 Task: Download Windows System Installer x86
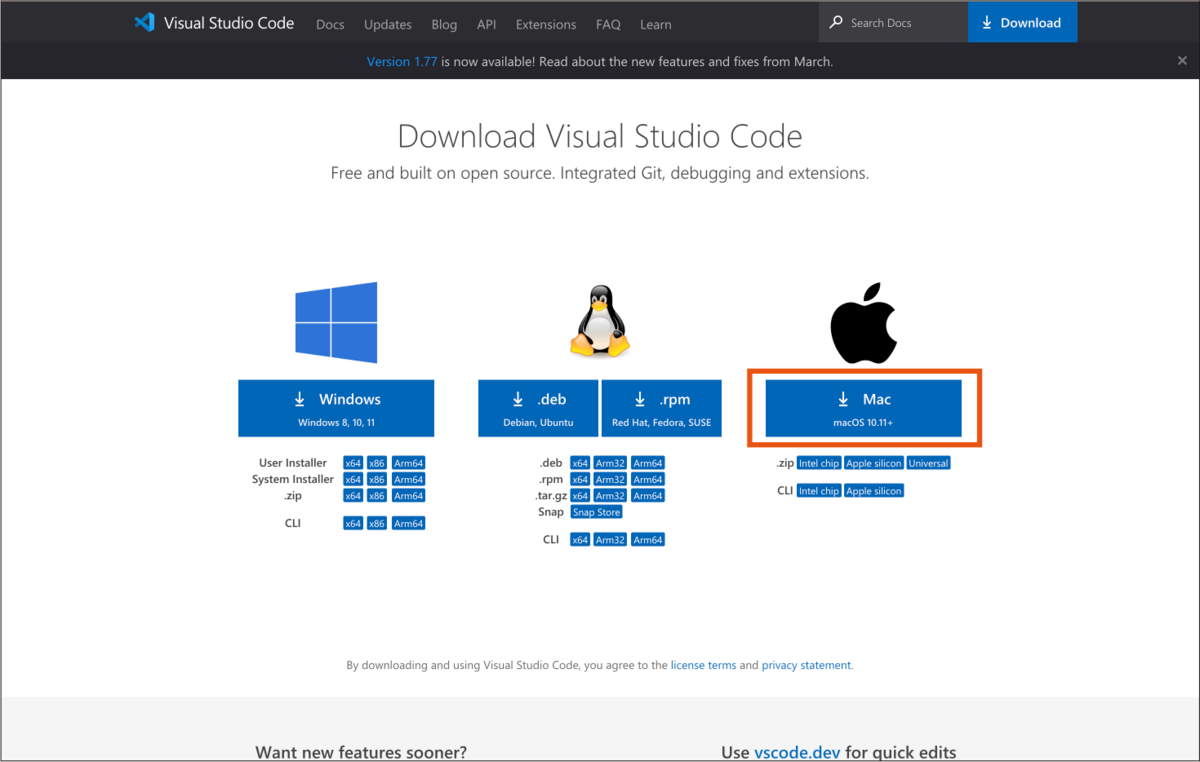tap(377, 480)
